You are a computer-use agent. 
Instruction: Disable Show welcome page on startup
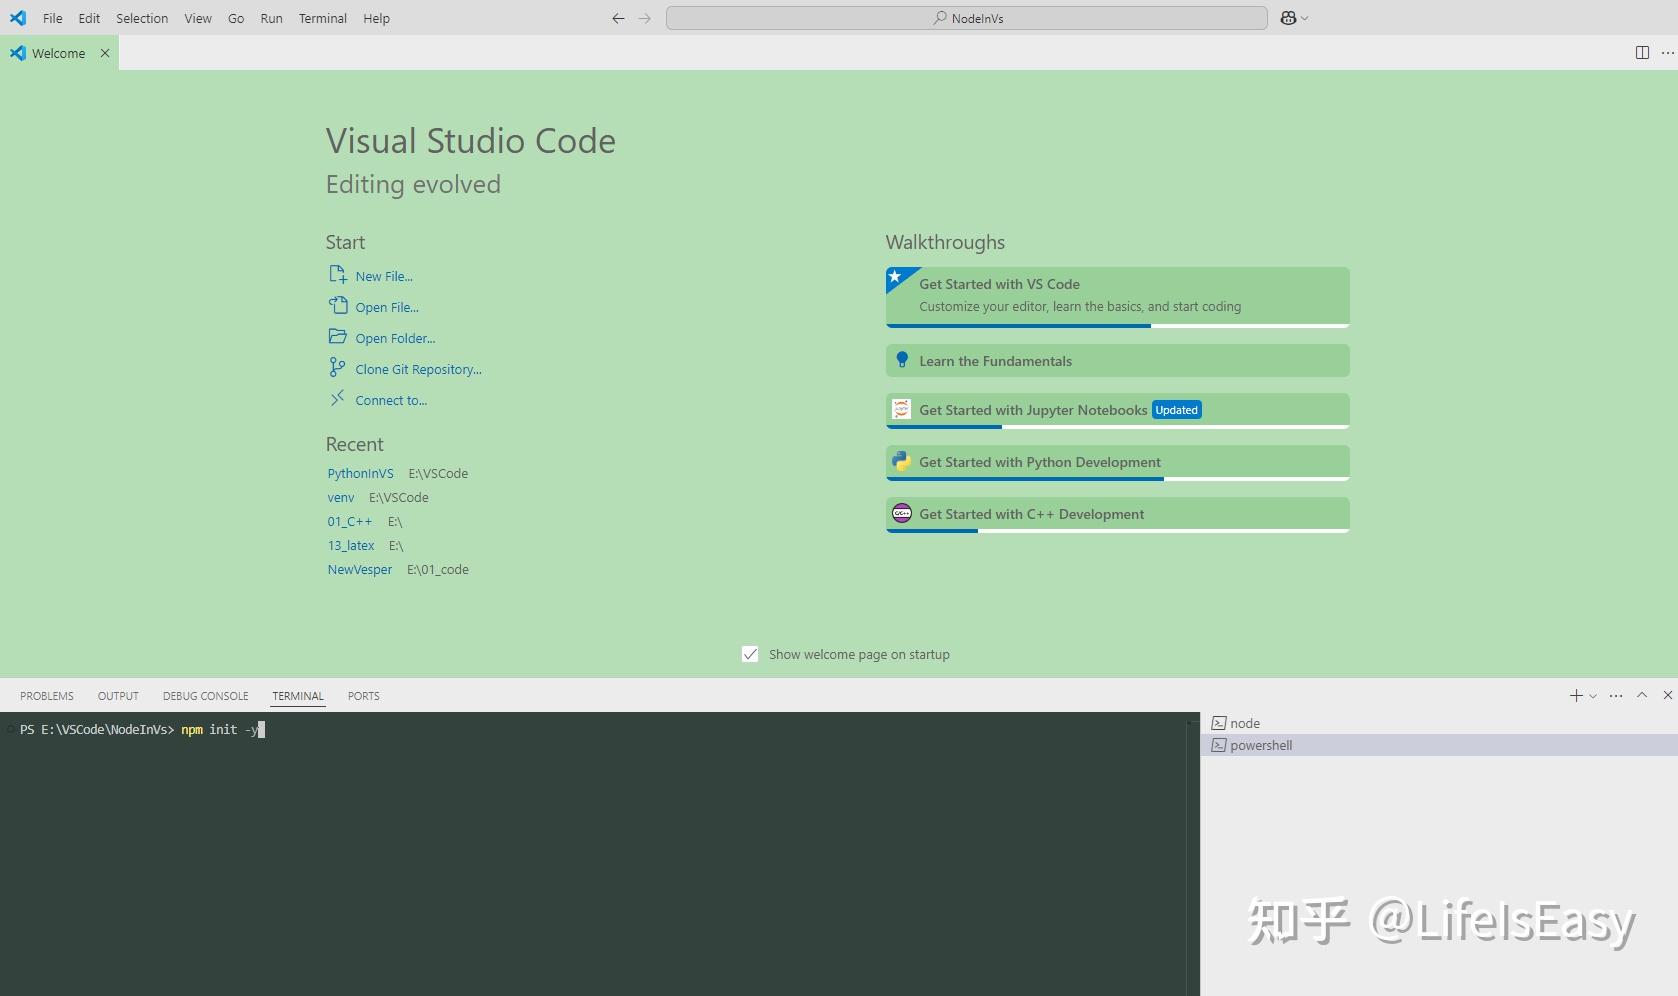tap(750, 654)
